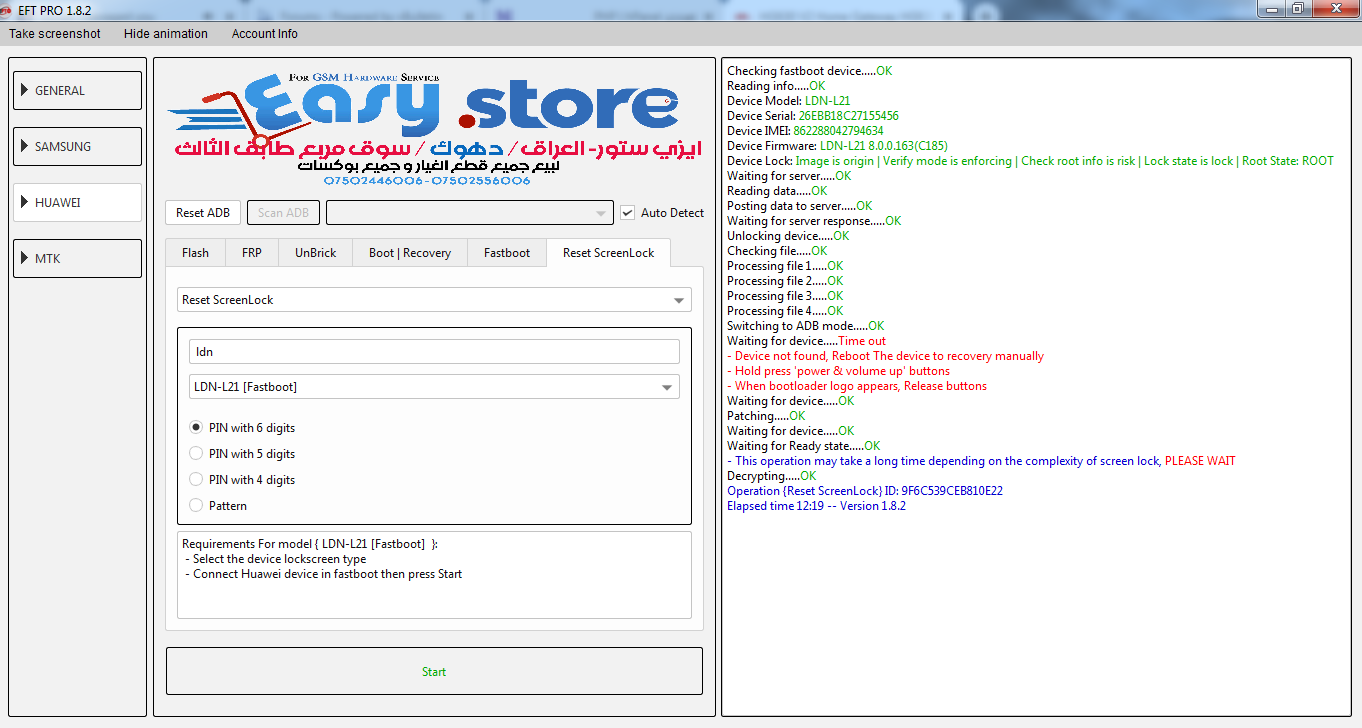Click the 'Processing file 1.....OK' log line
This screenshot has height=728, width=1362.
(785, 266)
